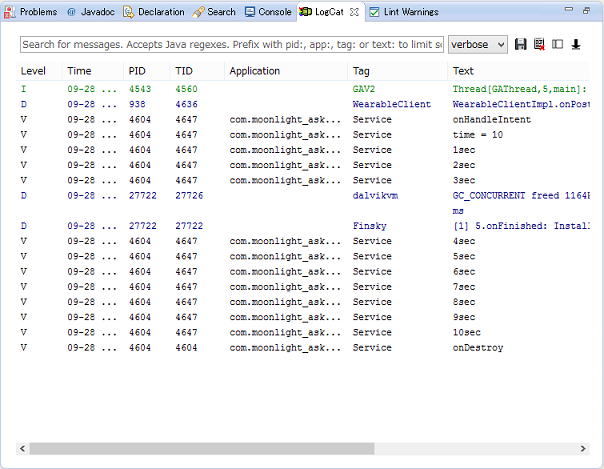Select the onDestroy log message
604x469 pixels.
click(x=478, y=348)
